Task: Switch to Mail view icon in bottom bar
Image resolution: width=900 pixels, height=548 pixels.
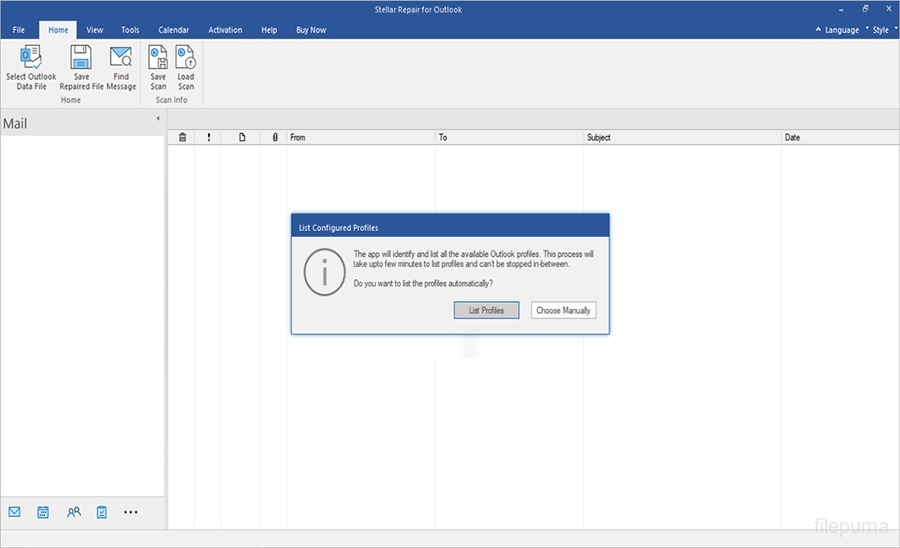Action: point(14,512)
